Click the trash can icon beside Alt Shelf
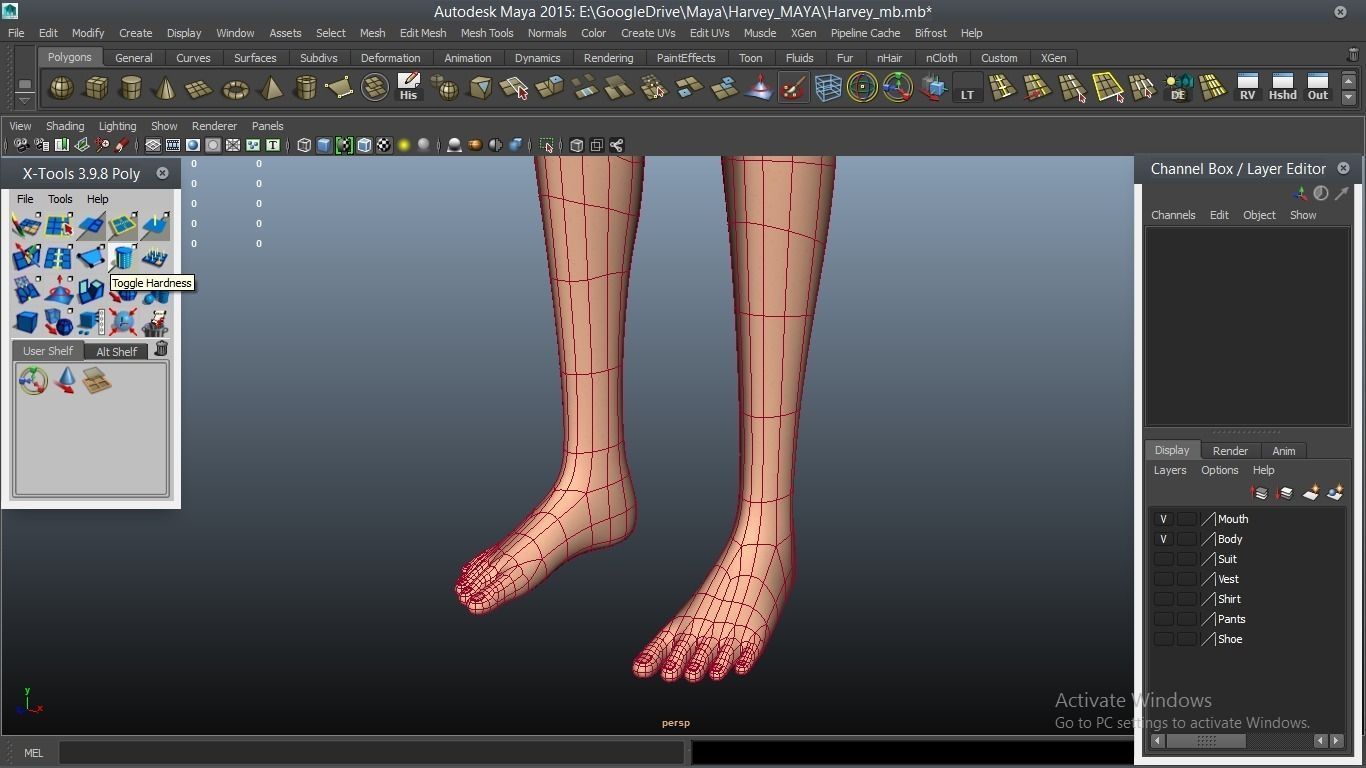Viewport: 1366px width, 768px height. coord(161,350)
